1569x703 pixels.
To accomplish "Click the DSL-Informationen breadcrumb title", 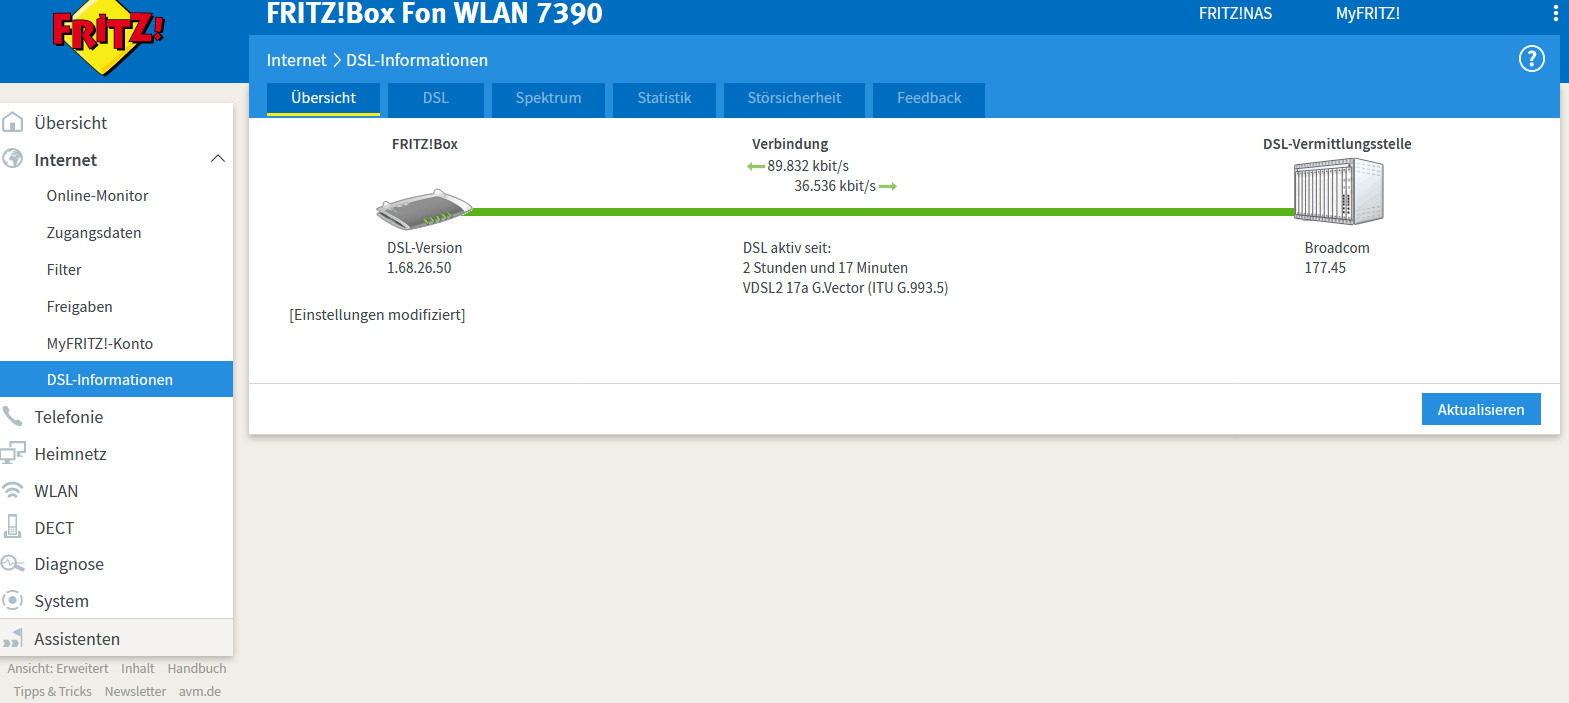I will (x=417, y=60).
